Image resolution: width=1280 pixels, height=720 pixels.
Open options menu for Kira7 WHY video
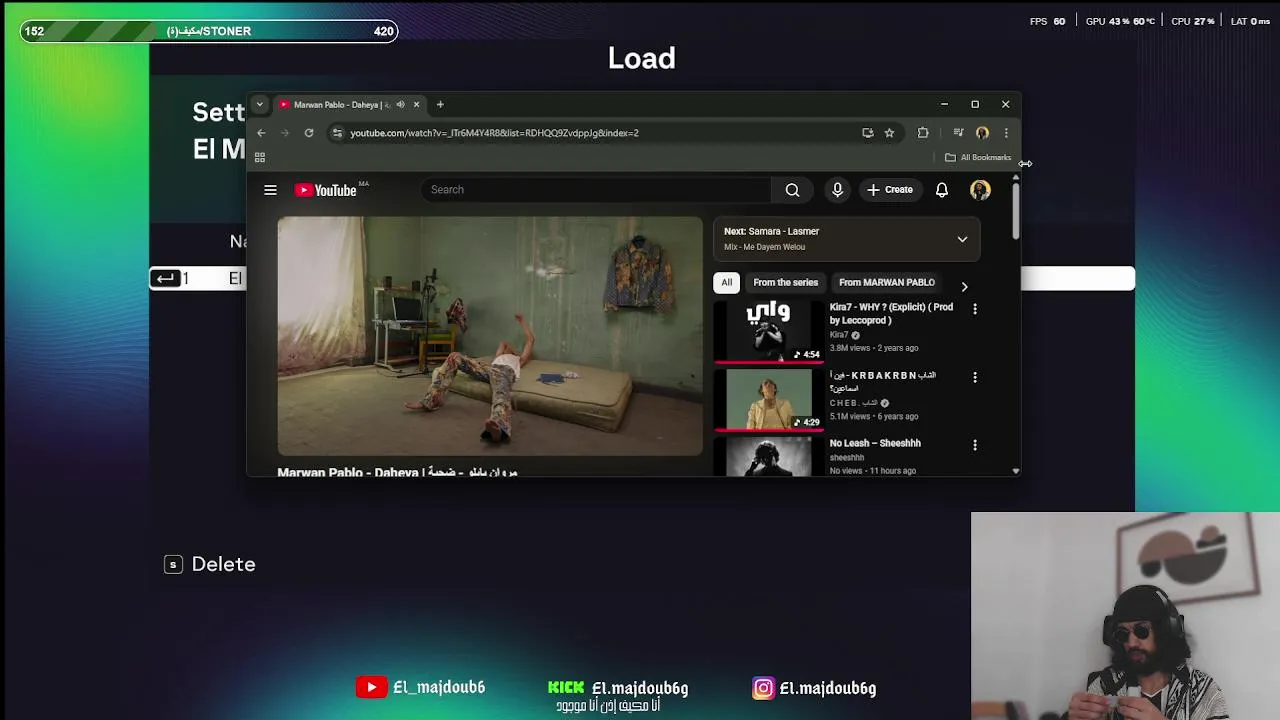(975, 309)
